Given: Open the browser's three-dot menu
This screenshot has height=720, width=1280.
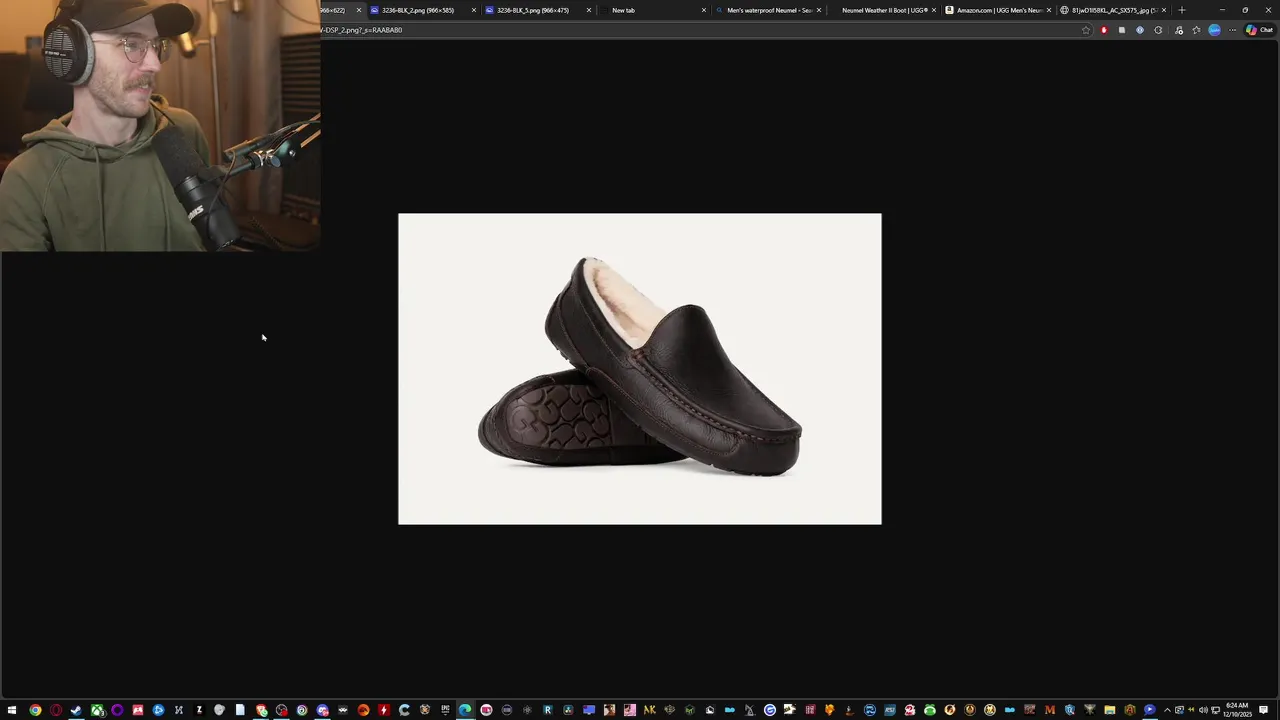Looking at the screenshot, I should 1232,30.
